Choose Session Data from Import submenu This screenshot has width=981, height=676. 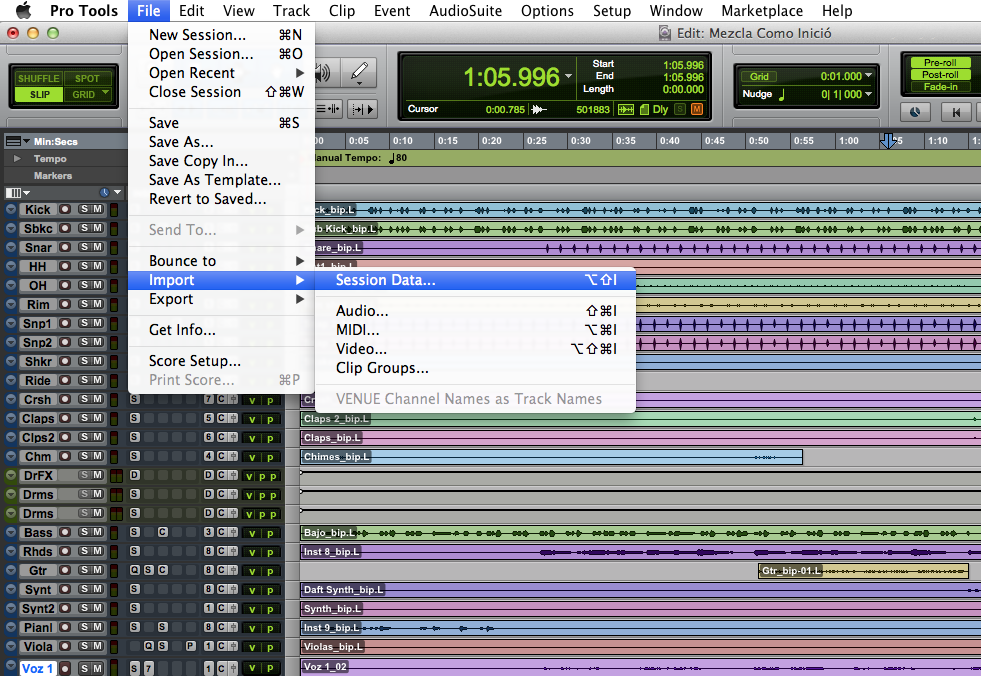tap(475, 280)
